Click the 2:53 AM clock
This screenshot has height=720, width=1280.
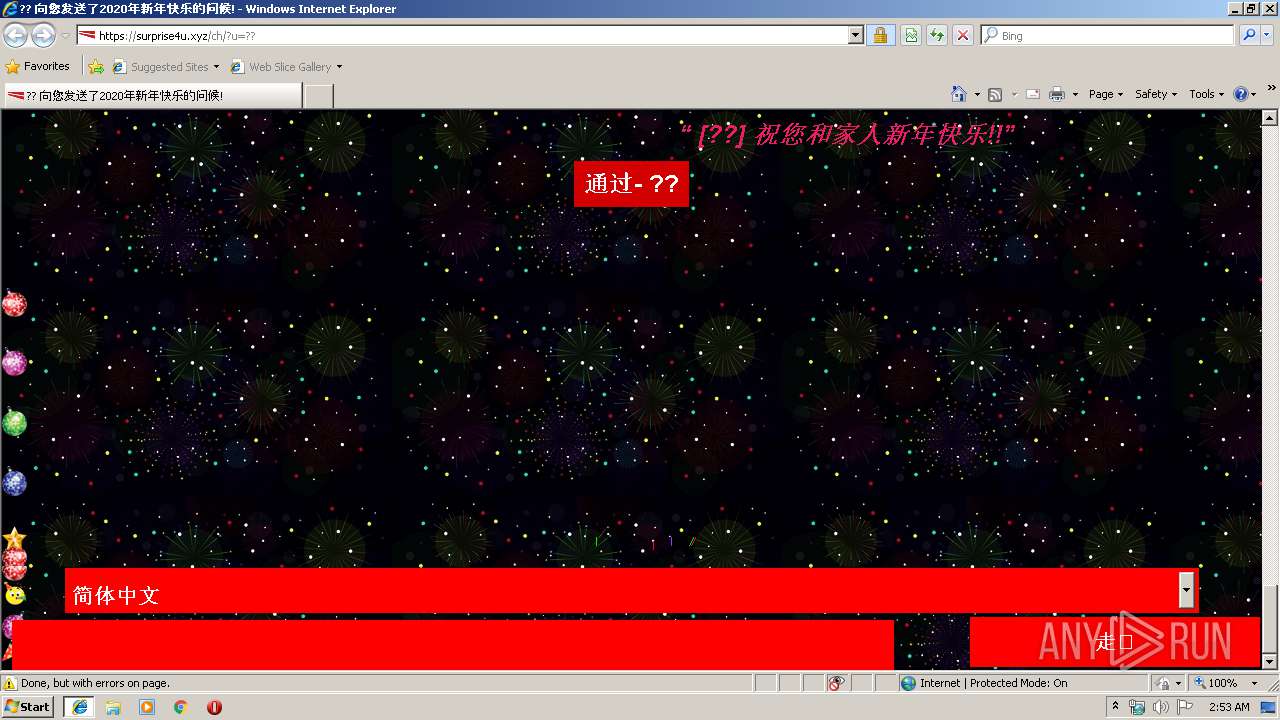[1229, 707]
